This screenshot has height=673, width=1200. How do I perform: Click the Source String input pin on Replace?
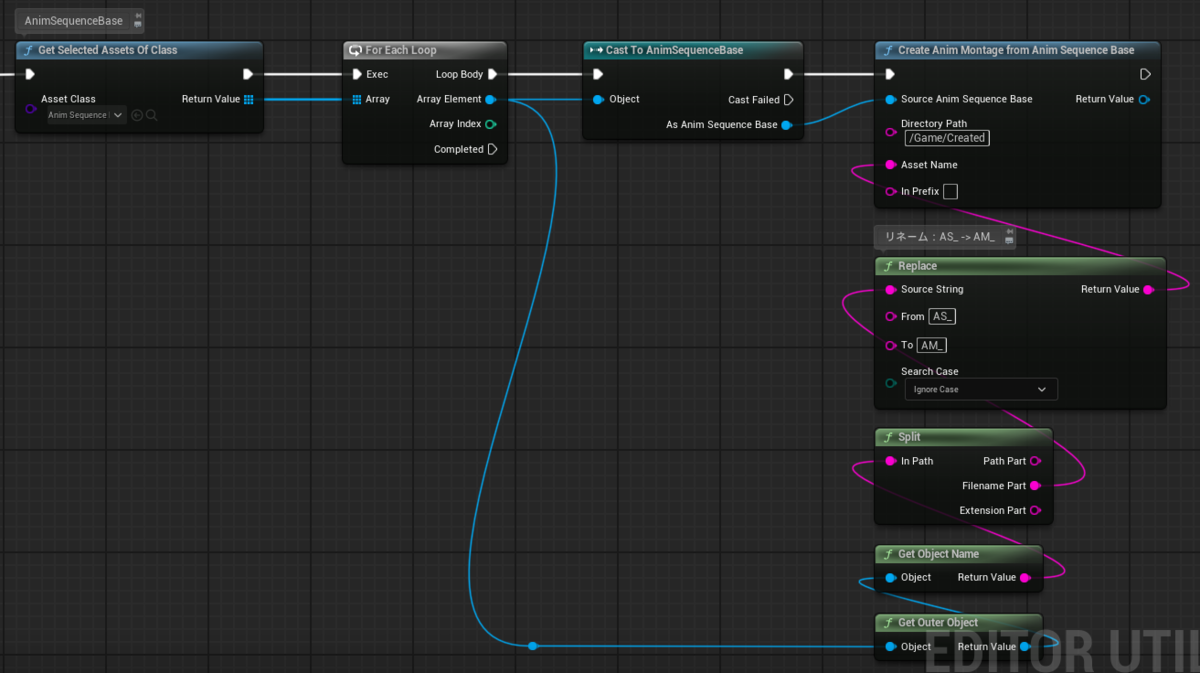[890, 290]
